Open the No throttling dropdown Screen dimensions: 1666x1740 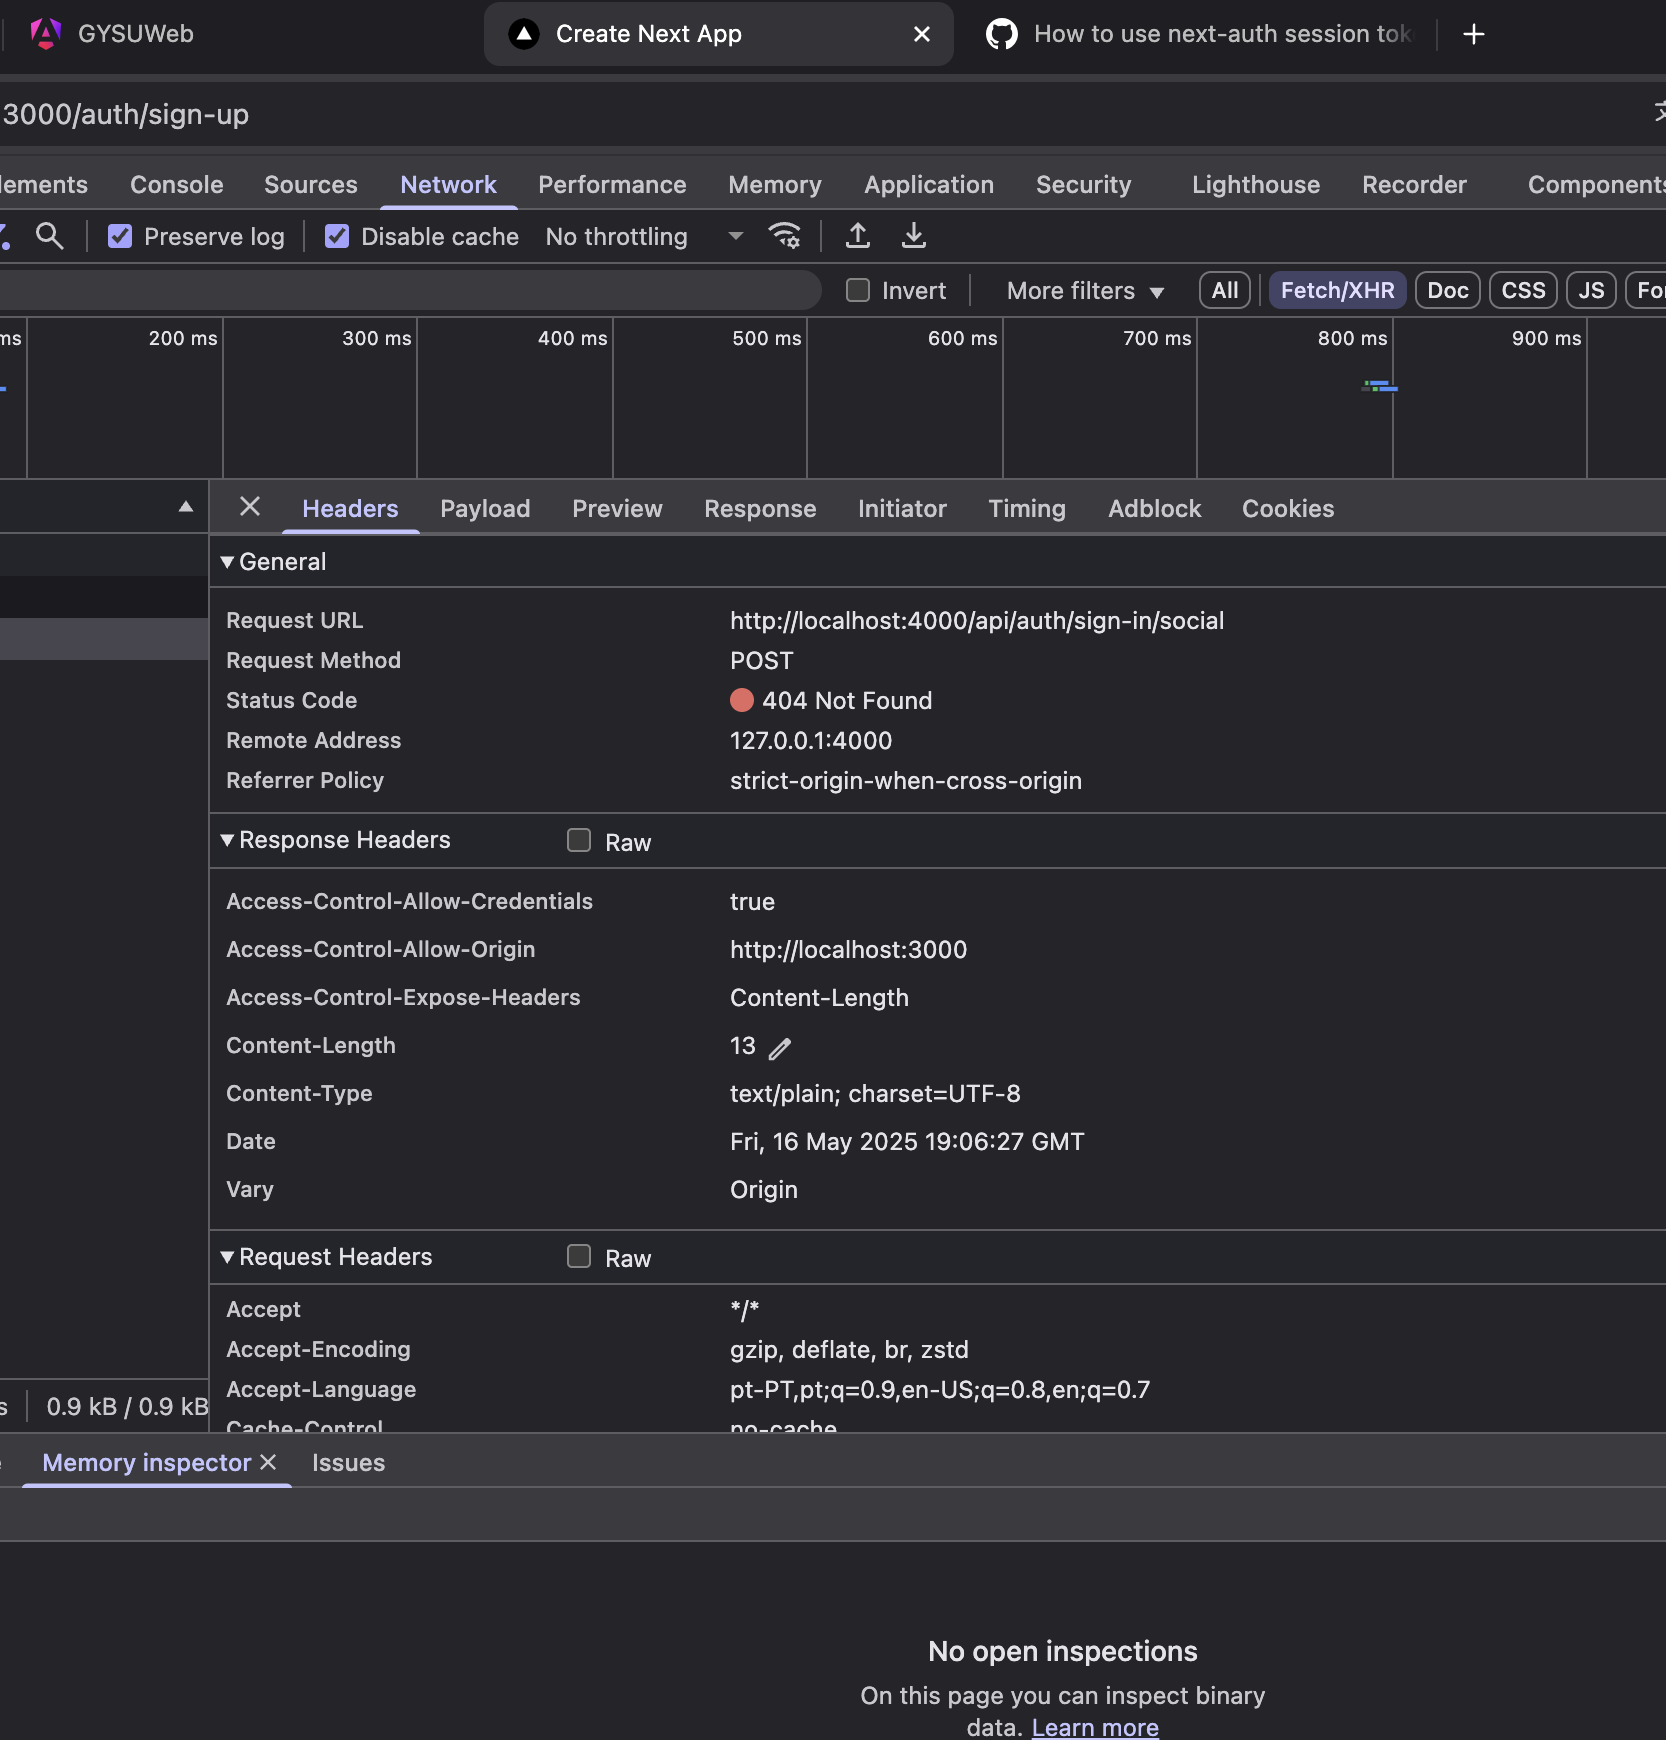pos(645,236)
